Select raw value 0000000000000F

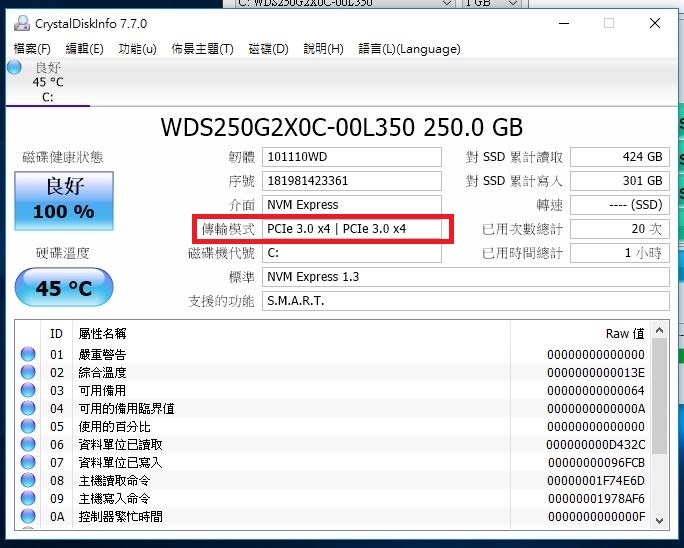(596, 517)
